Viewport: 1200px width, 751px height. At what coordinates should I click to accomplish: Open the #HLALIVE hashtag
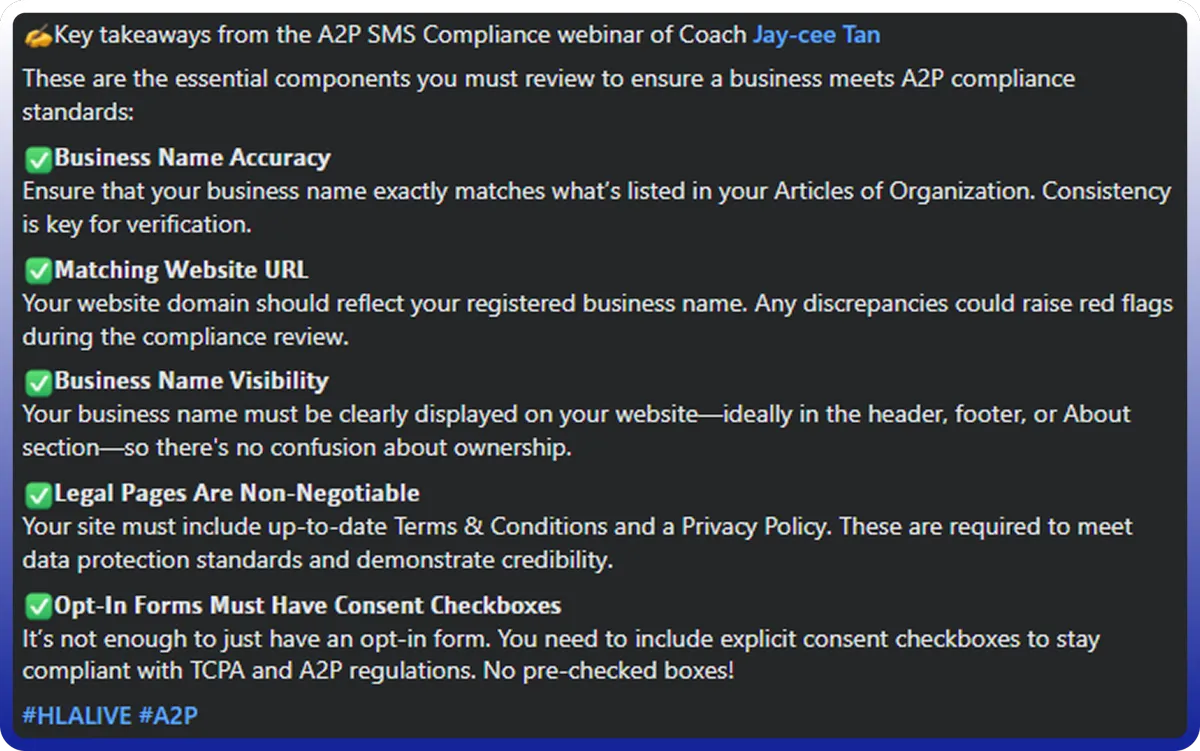(76, 715)
